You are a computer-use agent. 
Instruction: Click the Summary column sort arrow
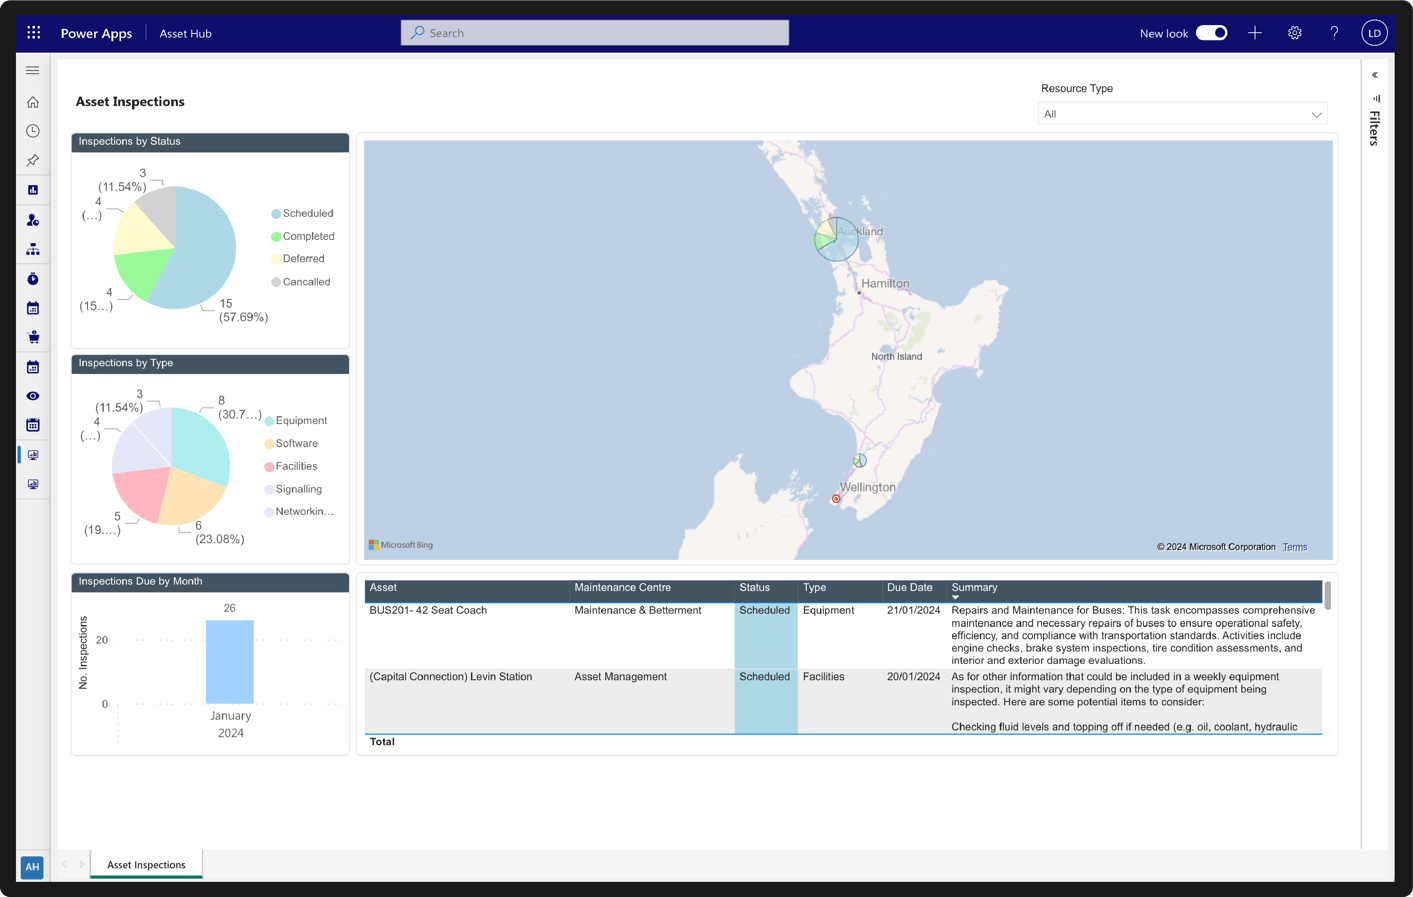[955, 598]
